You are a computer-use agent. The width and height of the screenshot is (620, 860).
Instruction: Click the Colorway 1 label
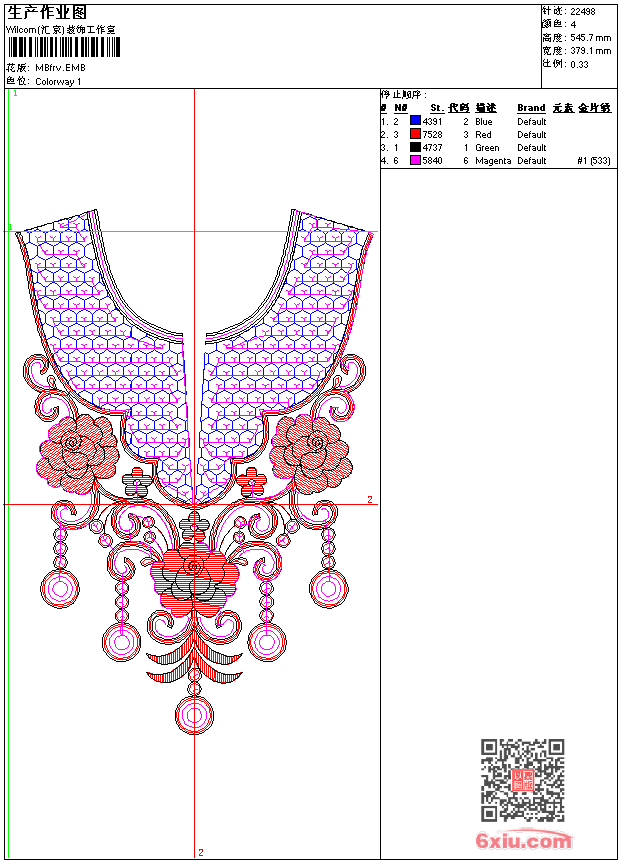[59, 81]
